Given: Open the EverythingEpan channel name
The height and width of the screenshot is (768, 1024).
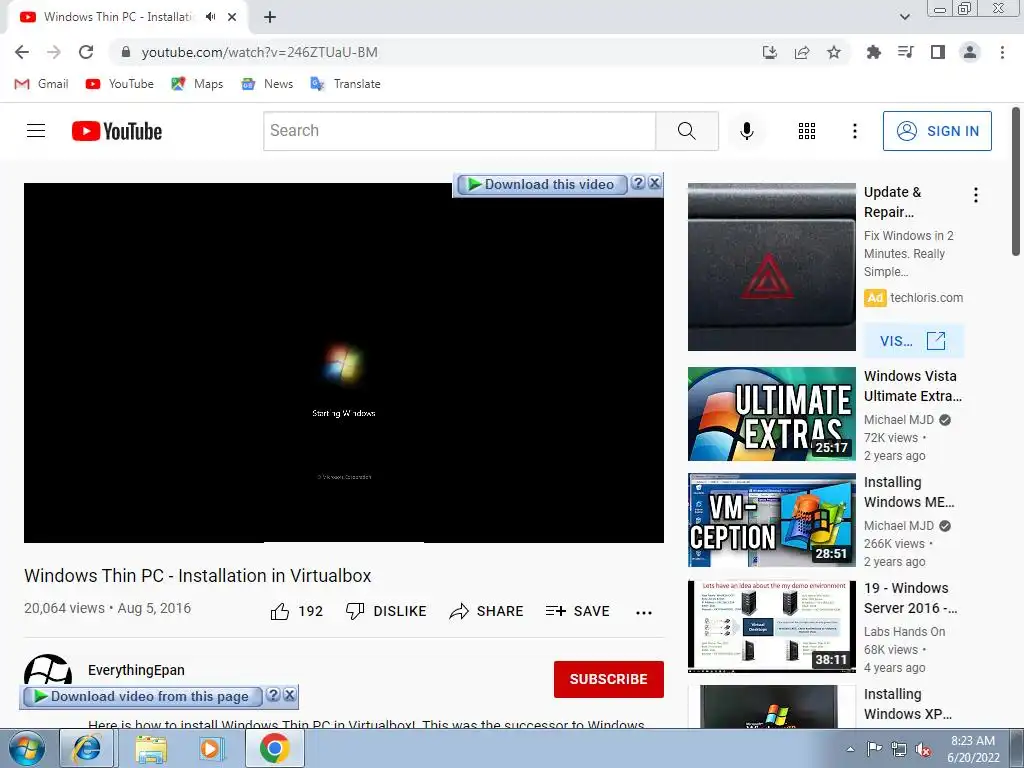Looking at the screenshot, I should [136, 670].
